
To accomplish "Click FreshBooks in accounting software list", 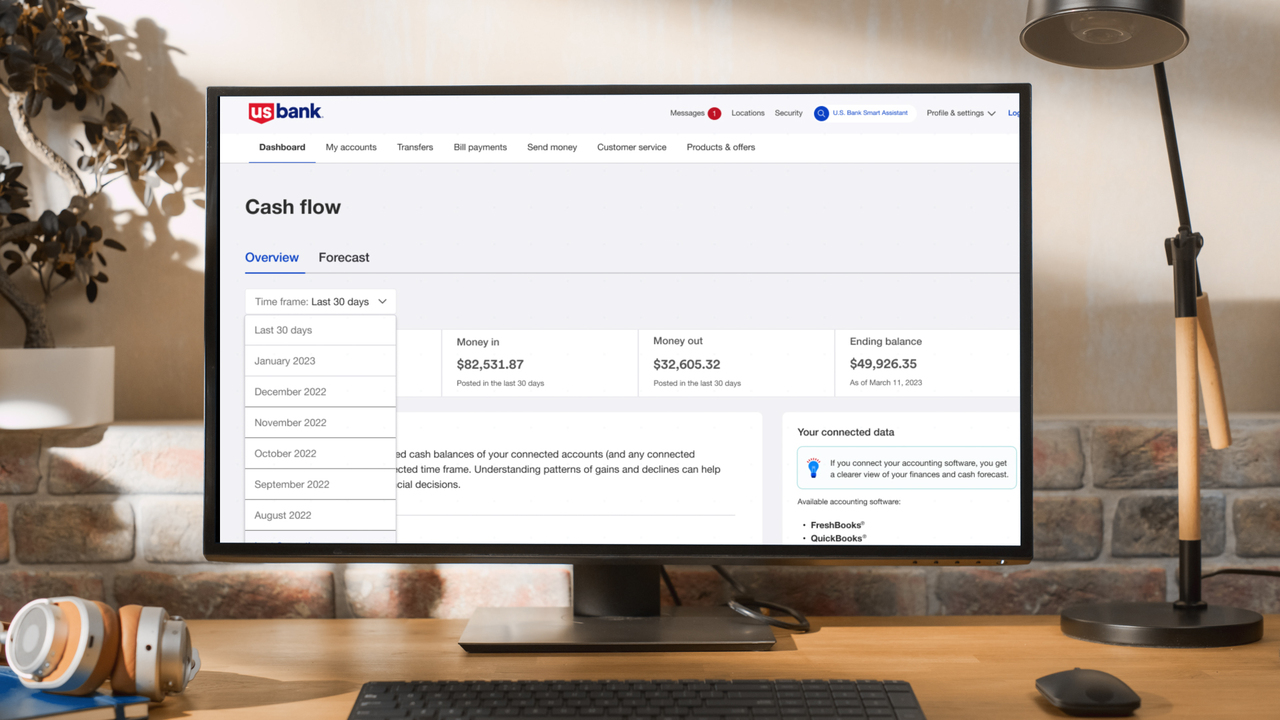I will tap(837, 524).
